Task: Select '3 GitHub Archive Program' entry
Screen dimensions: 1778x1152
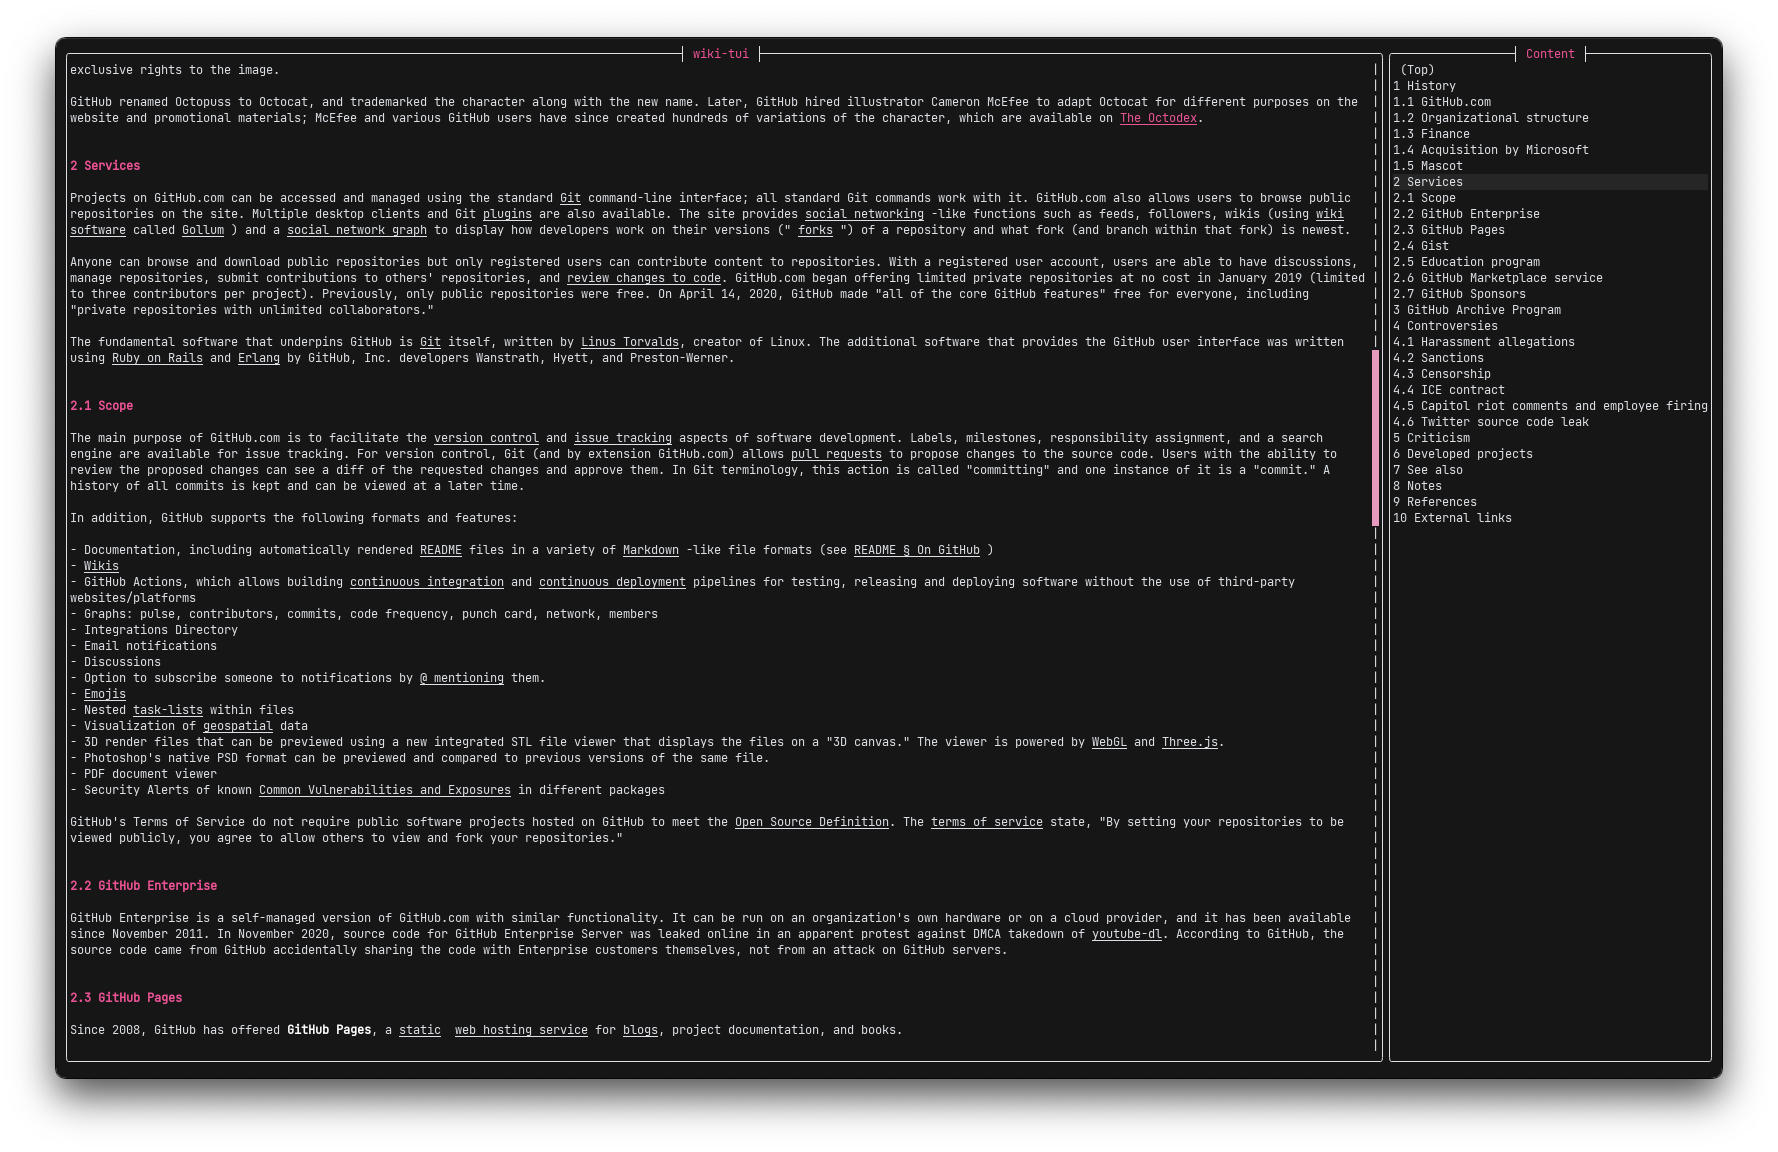Action: point(1477,310)
